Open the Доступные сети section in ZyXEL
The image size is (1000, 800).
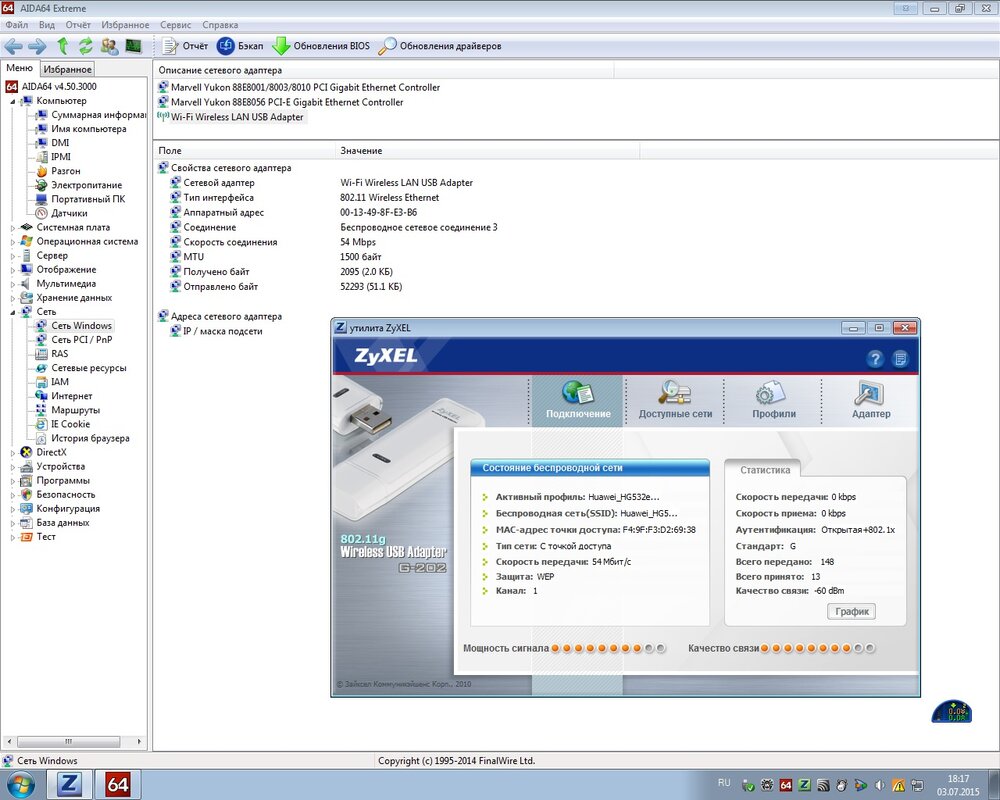(675, 400)
